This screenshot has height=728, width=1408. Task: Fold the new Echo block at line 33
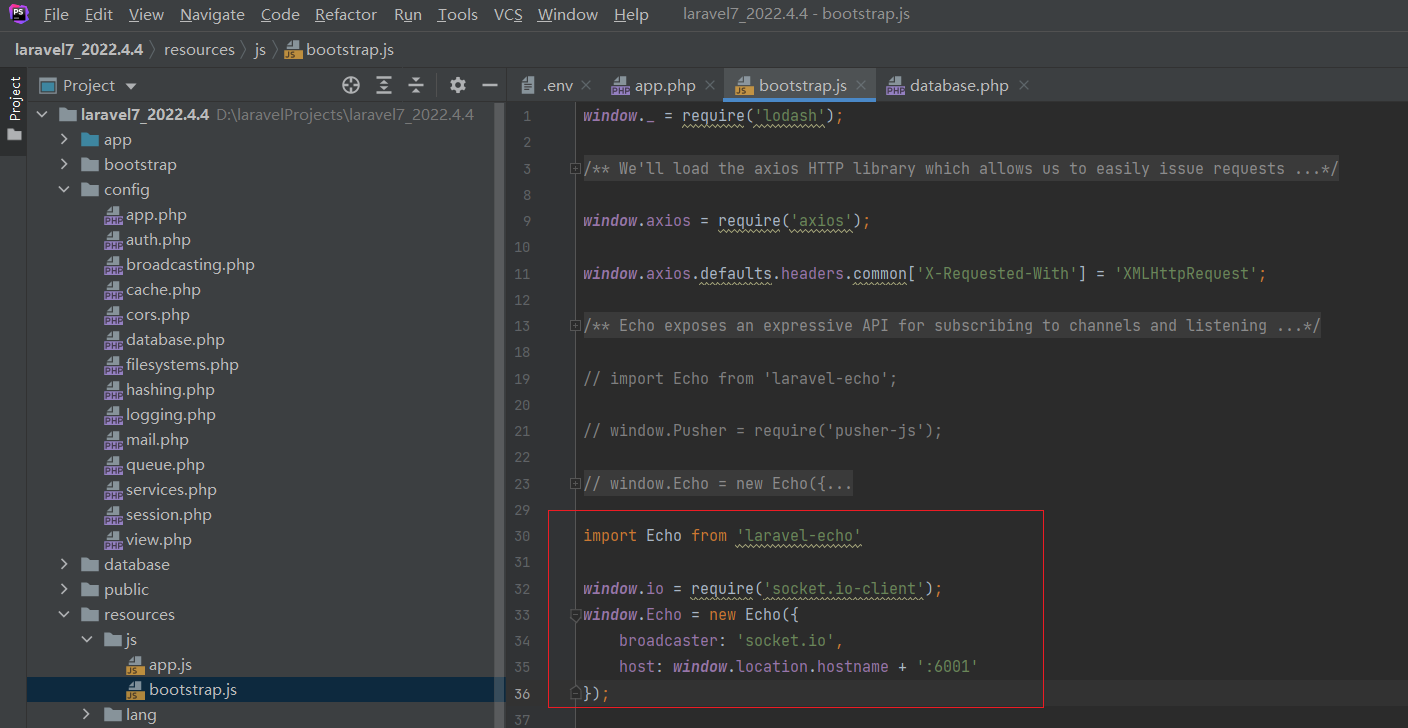point(575,614)
